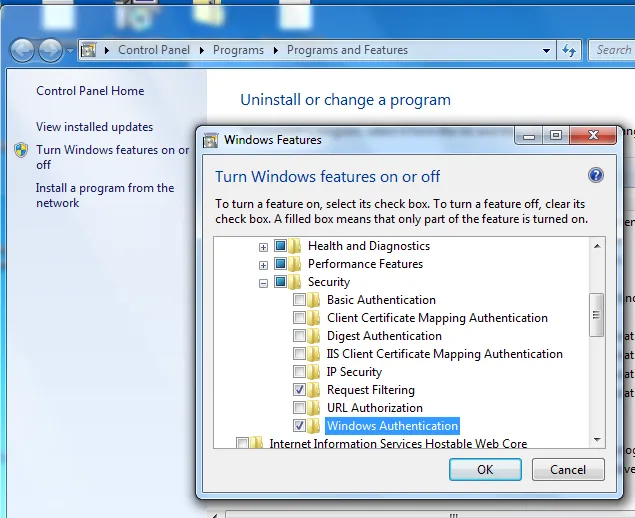Click the Basic Authentication folder icon
Image resolution: width=635 pixels, height=518 pixels.
click(313, 300)
